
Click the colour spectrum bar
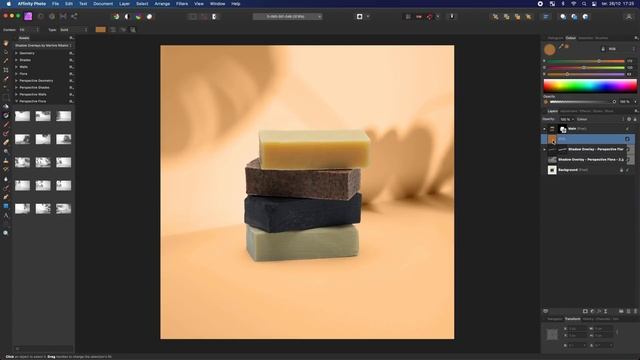[x=590, y=86]
